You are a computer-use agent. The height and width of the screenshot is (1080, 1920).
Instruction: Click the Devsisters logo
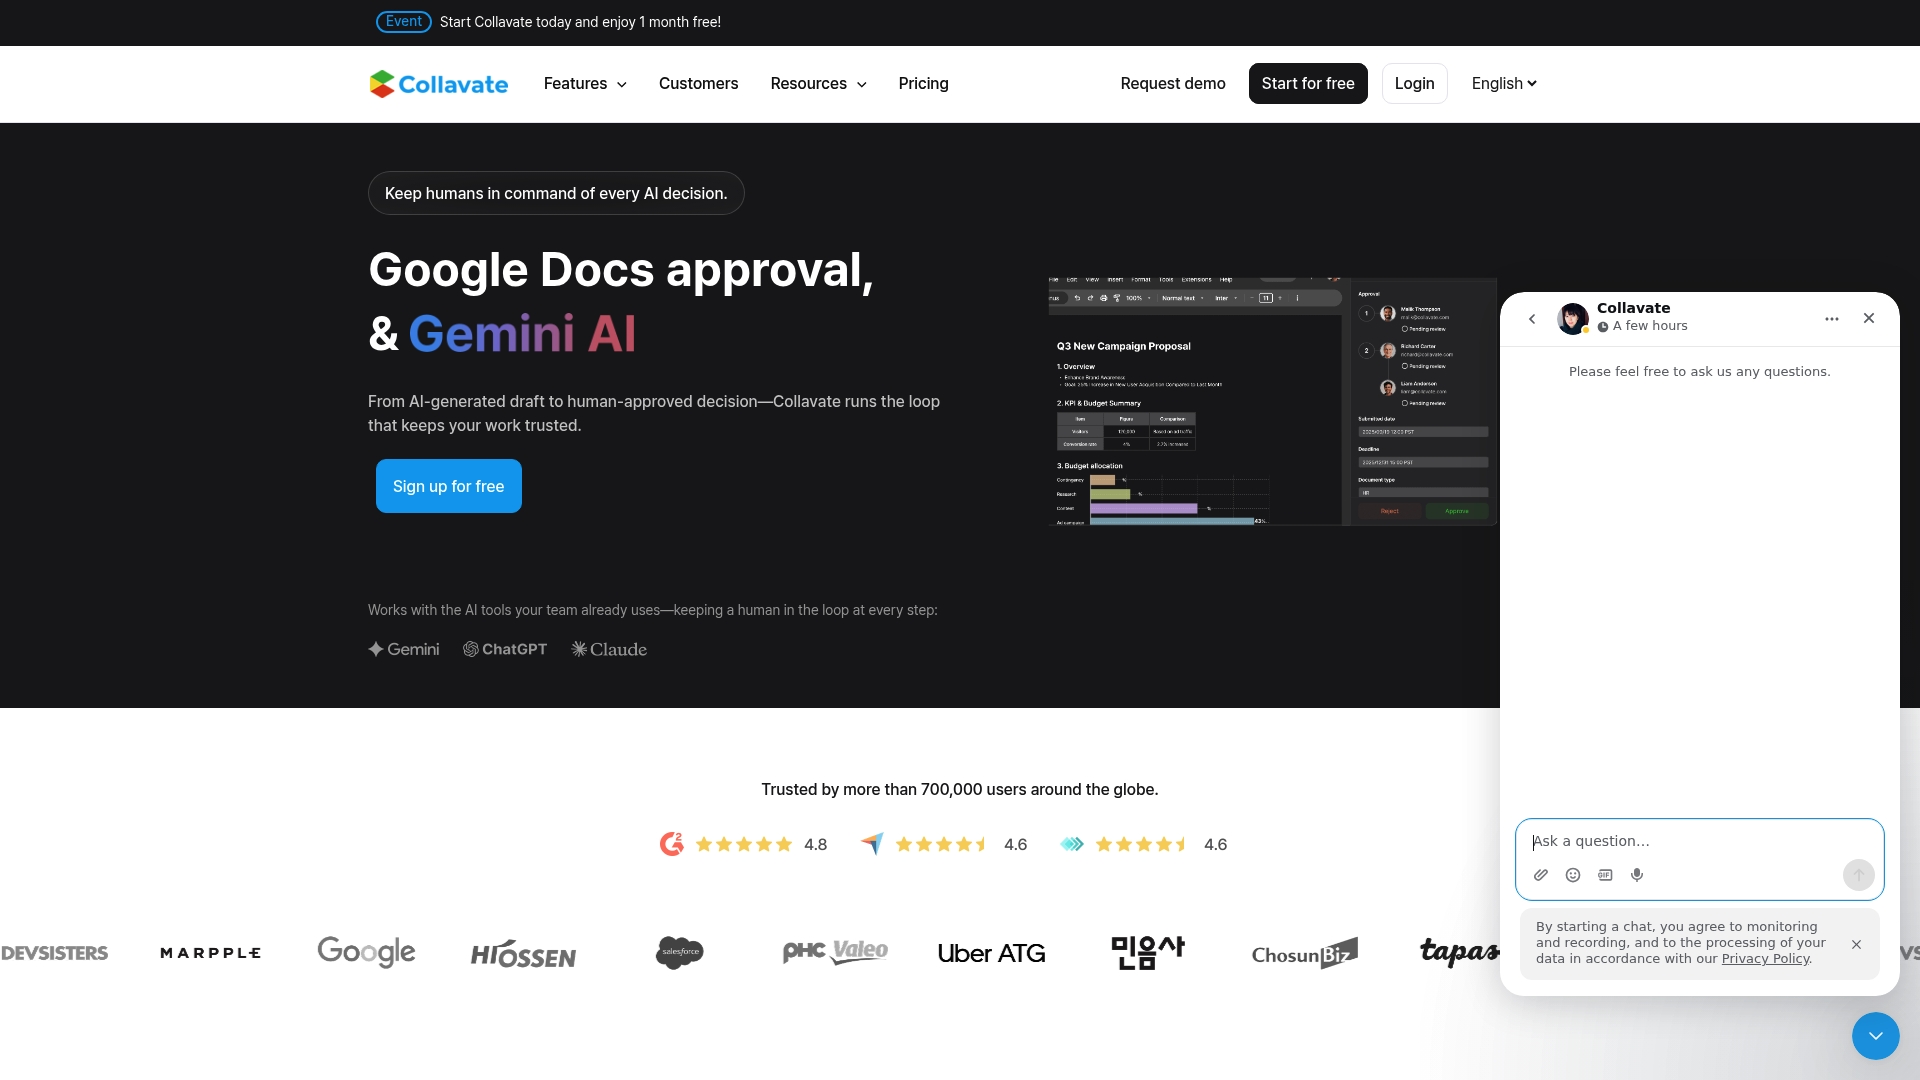click(x=55, y=953)
